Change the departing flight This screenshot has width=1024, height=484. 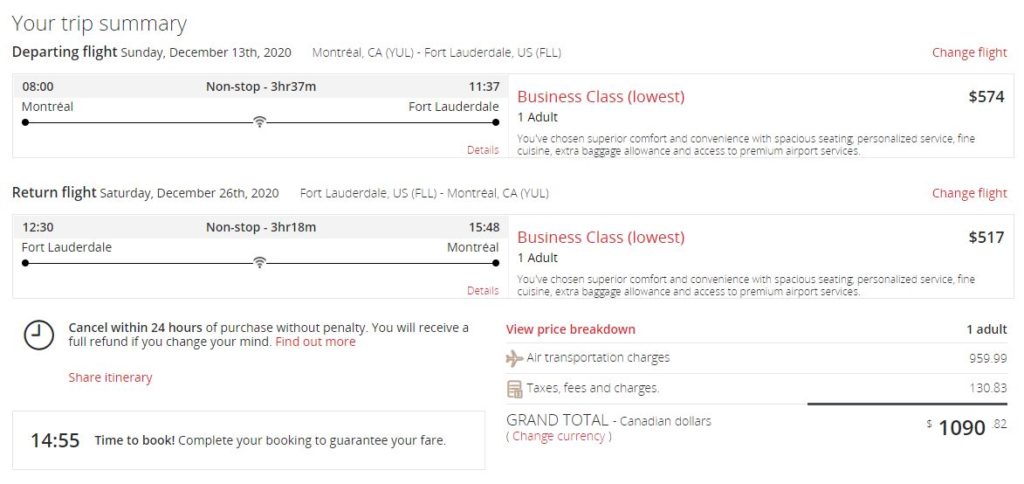coord(969,53)
